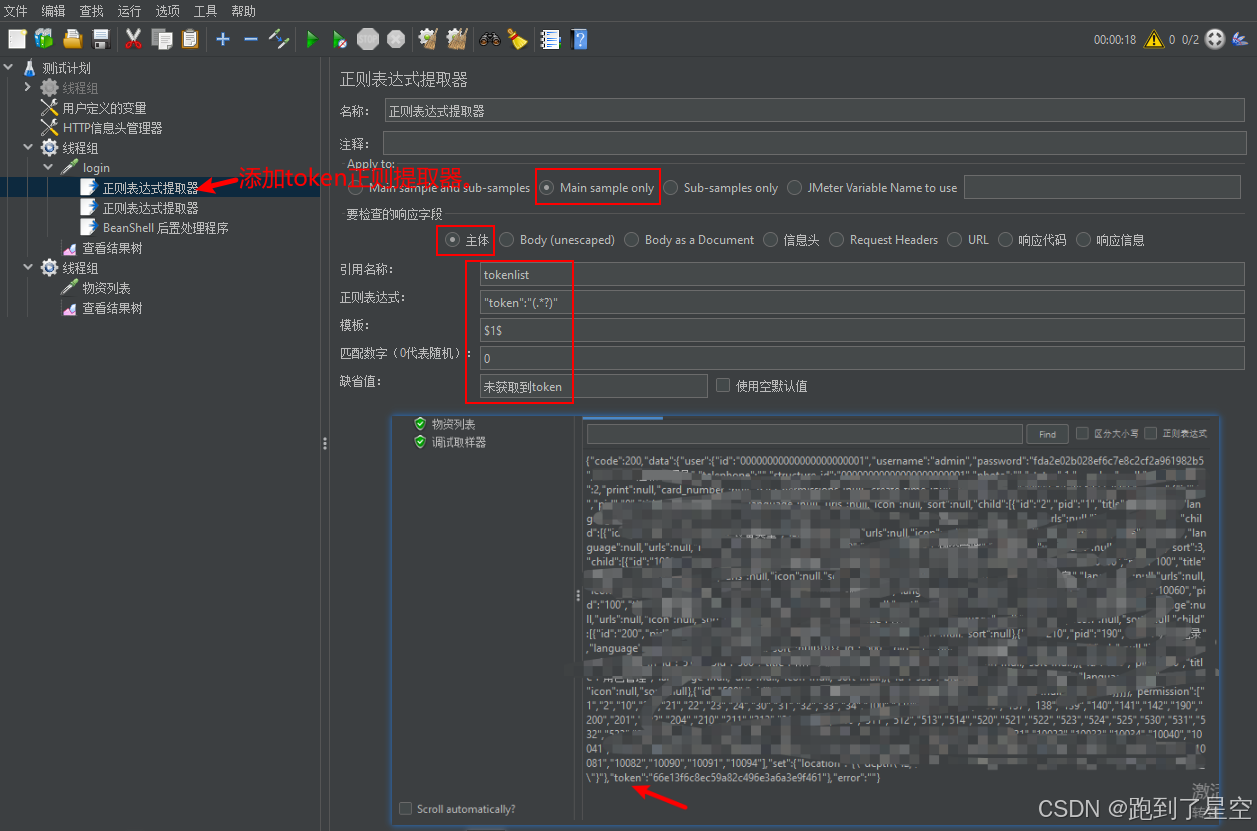Tick the 使用空默认值 checkbox
1257x831 pixels.
coord(724,386)
